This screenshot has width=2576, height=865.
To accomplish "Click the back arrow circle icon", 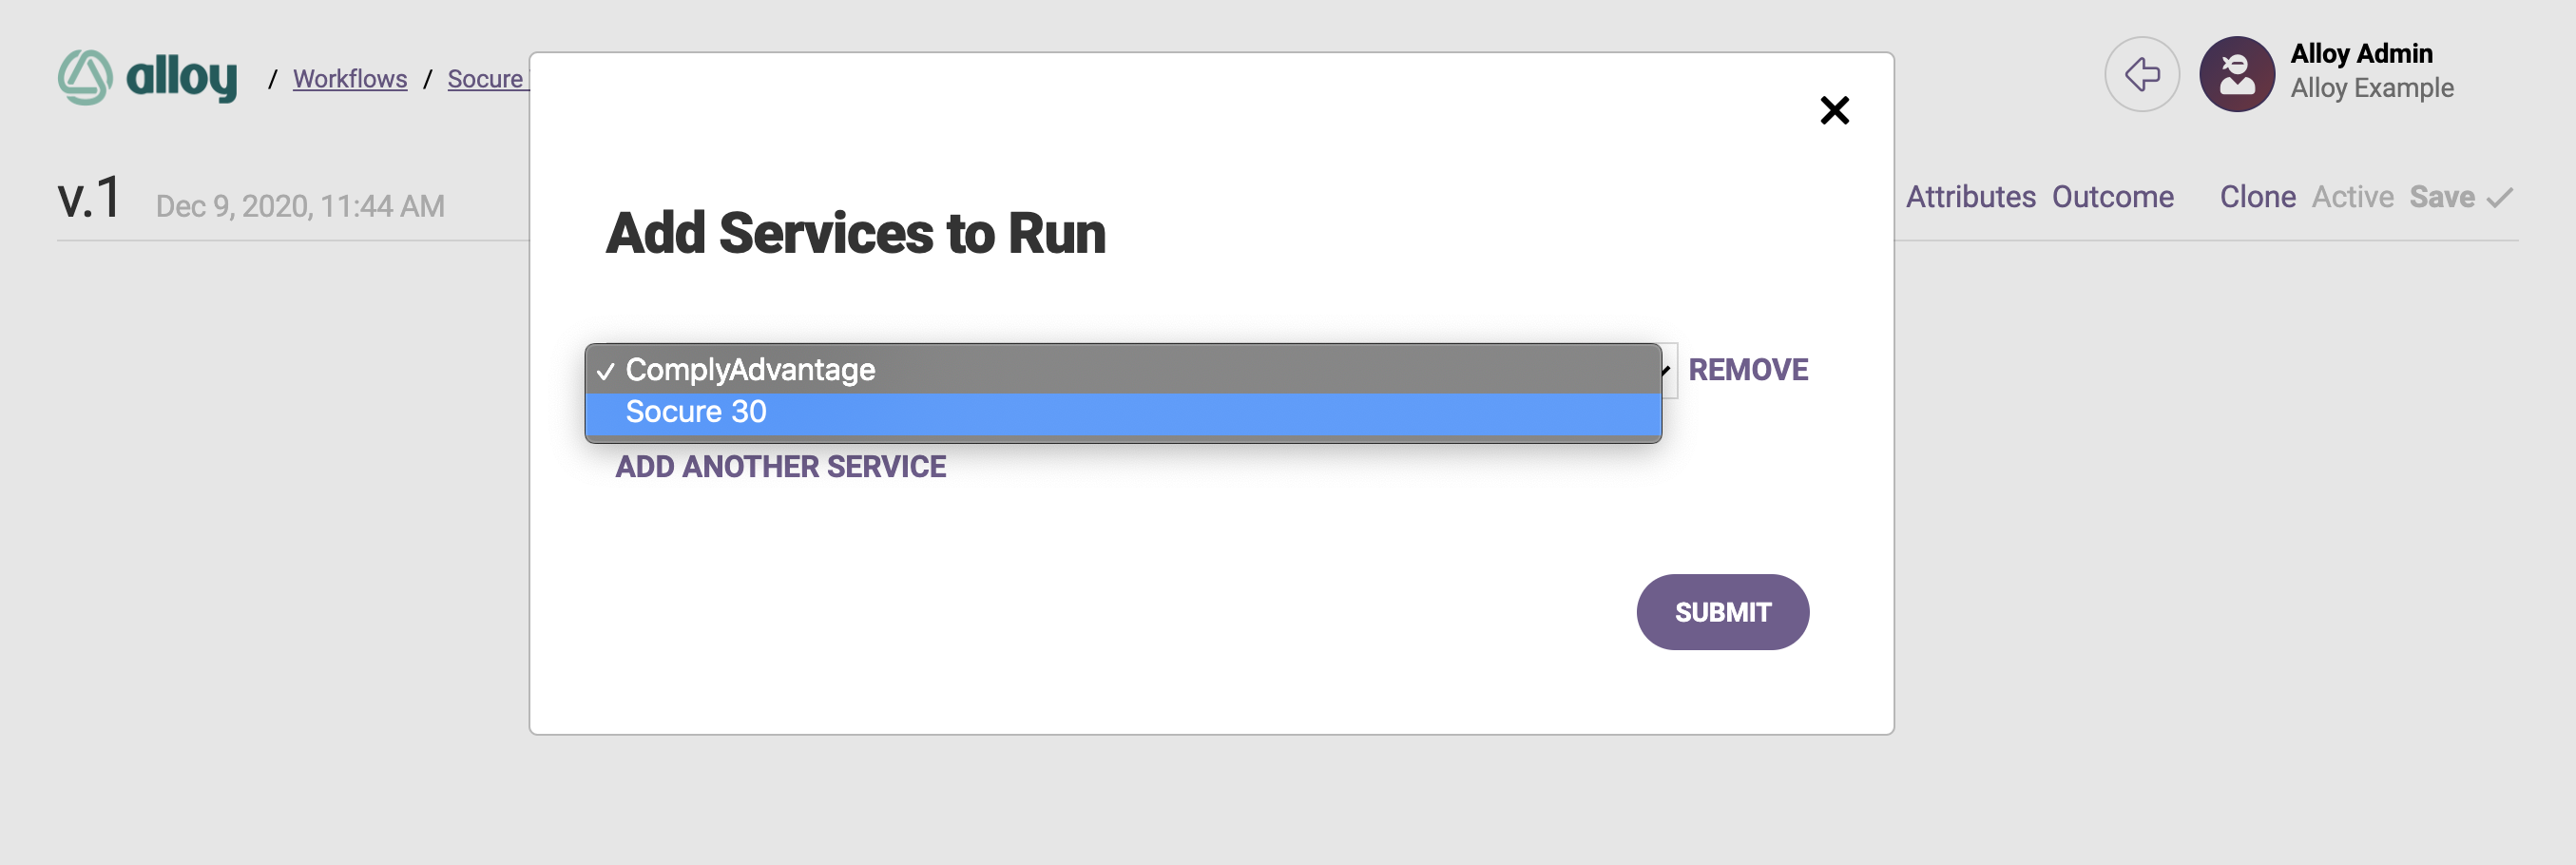I will [x=2141, y=74].
